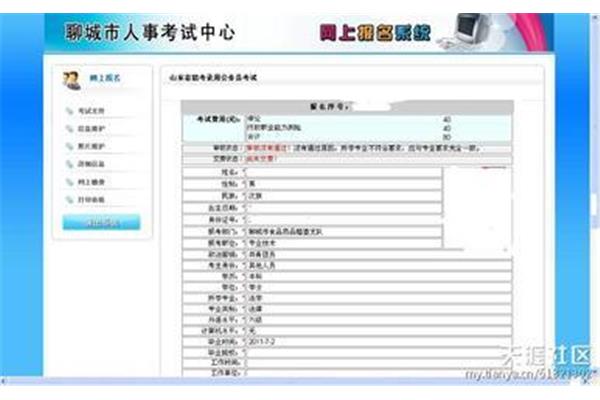This screenshot has width=600, height=400.
Task: Click the 申论 fee line
Action: pos(254,119)
